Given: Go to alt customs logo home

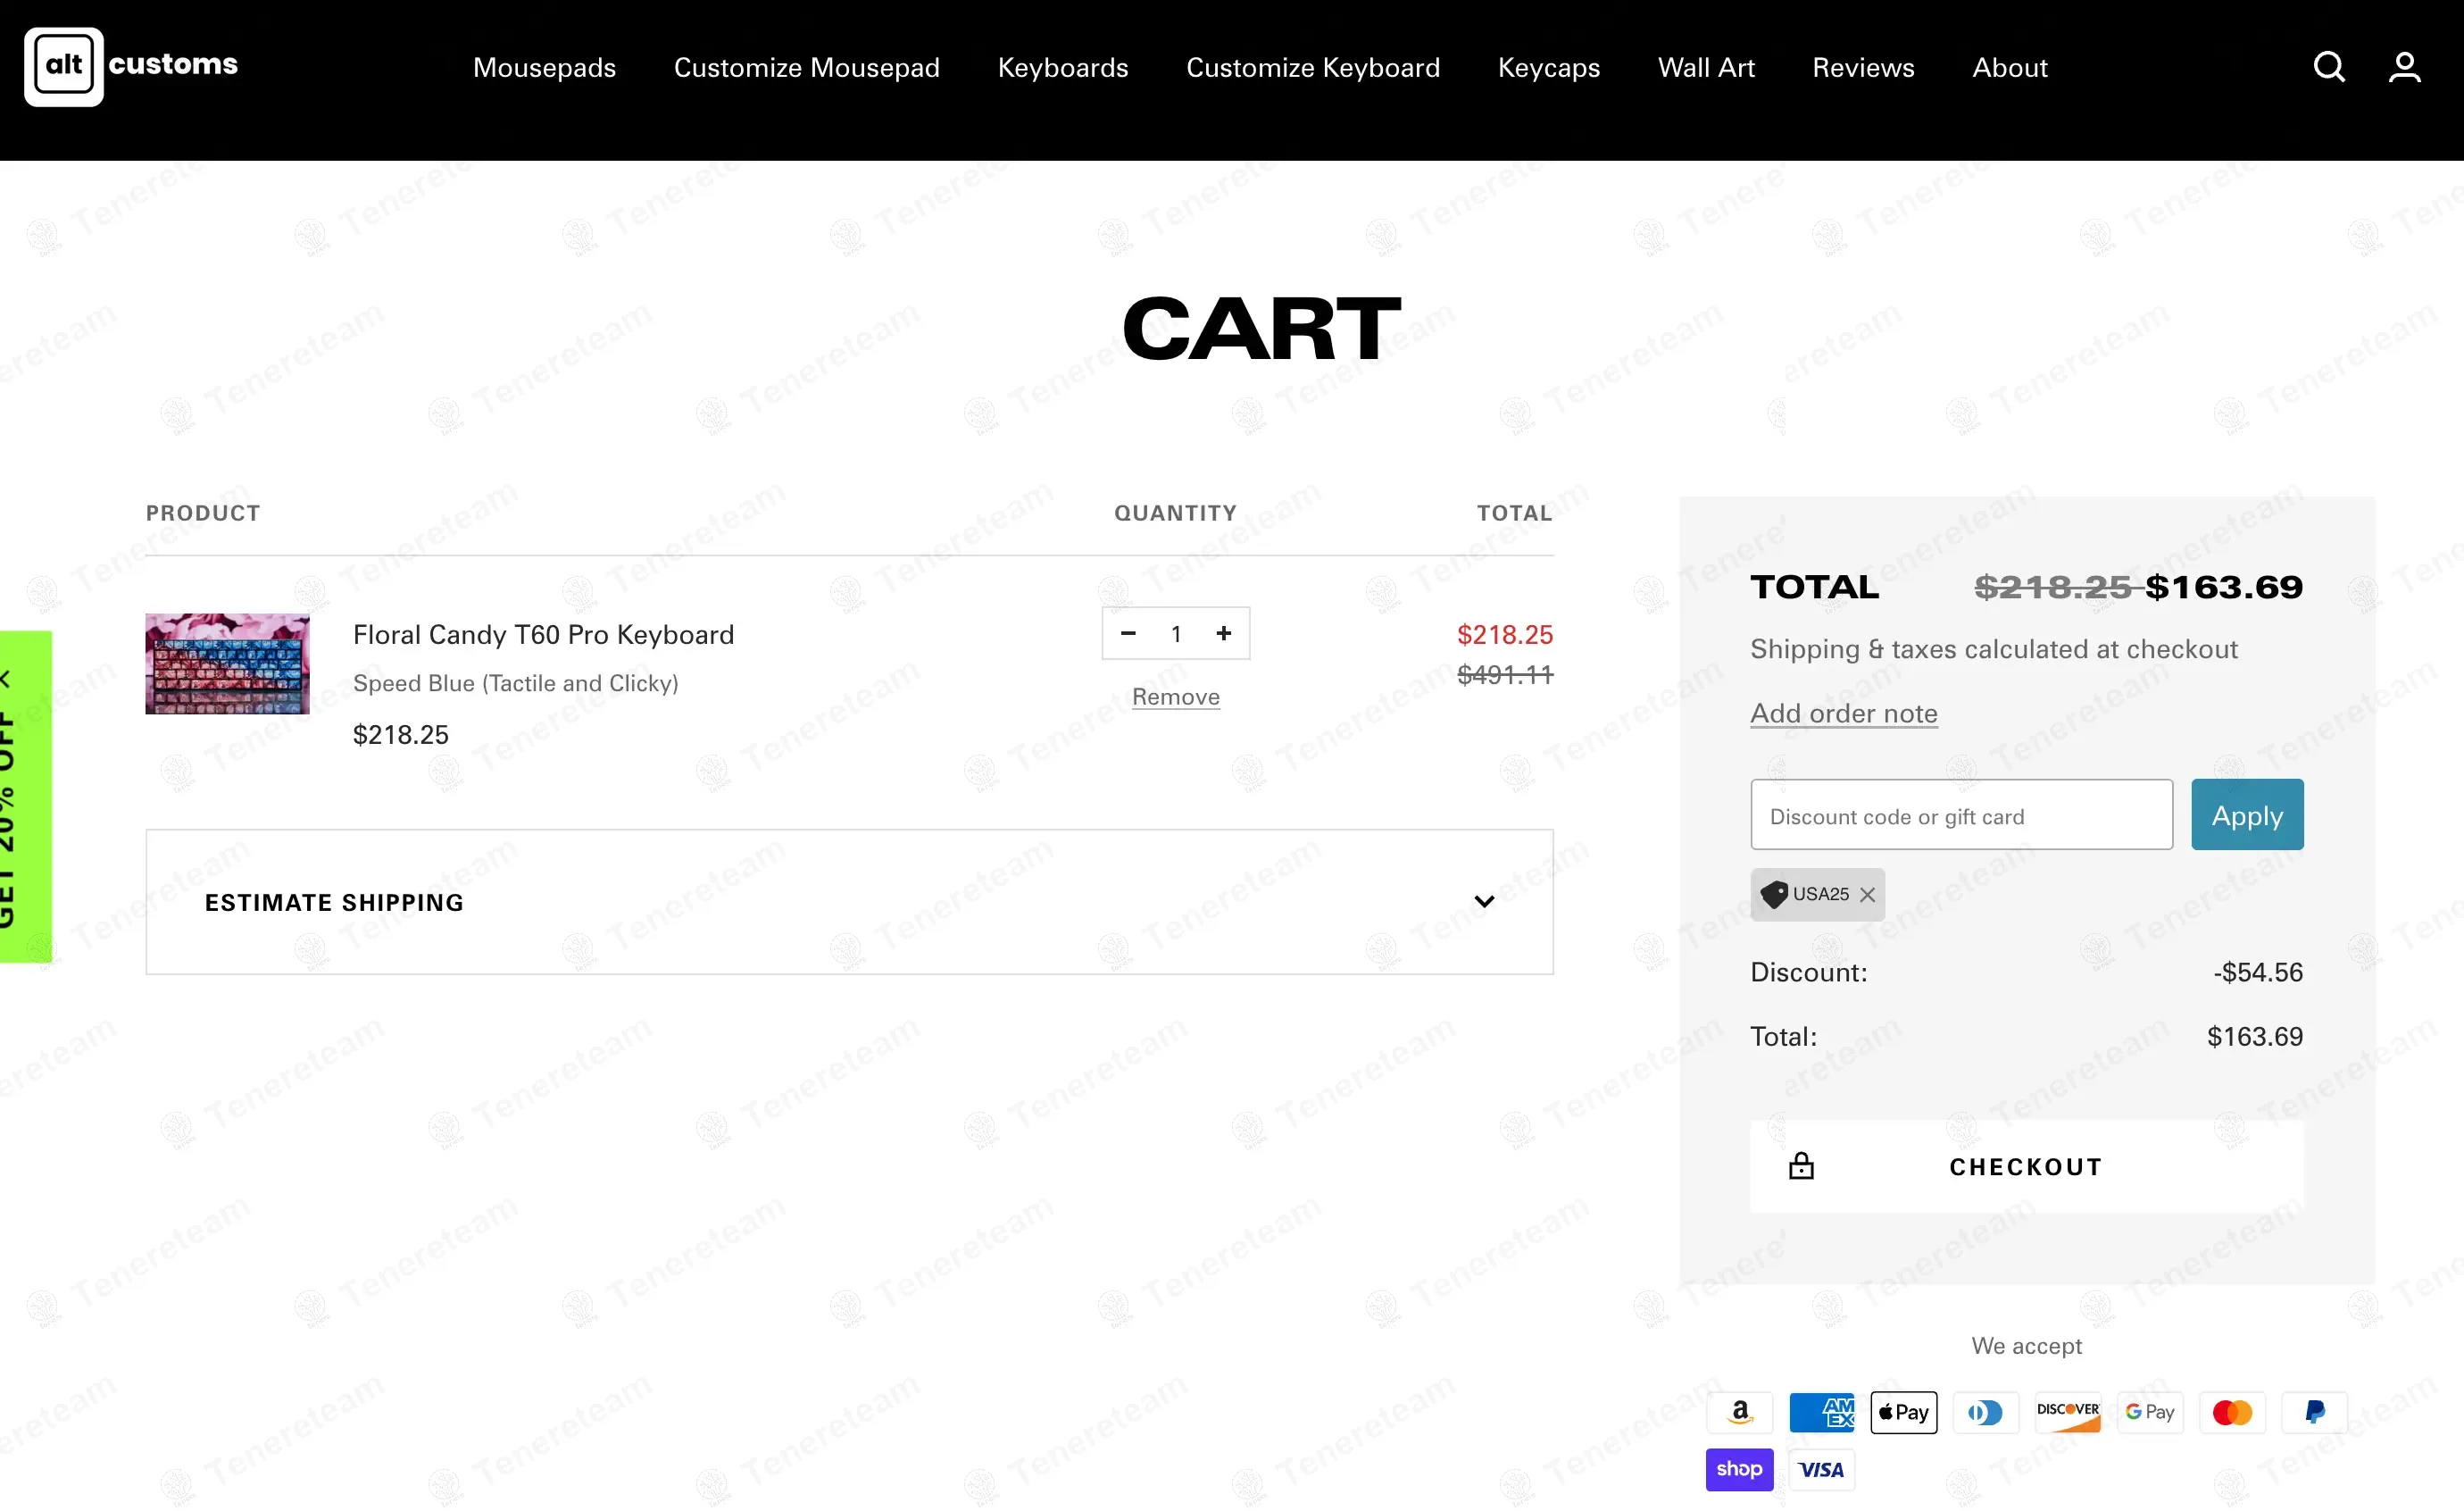Looking at the screenshot, I should [x=131, y=66].
